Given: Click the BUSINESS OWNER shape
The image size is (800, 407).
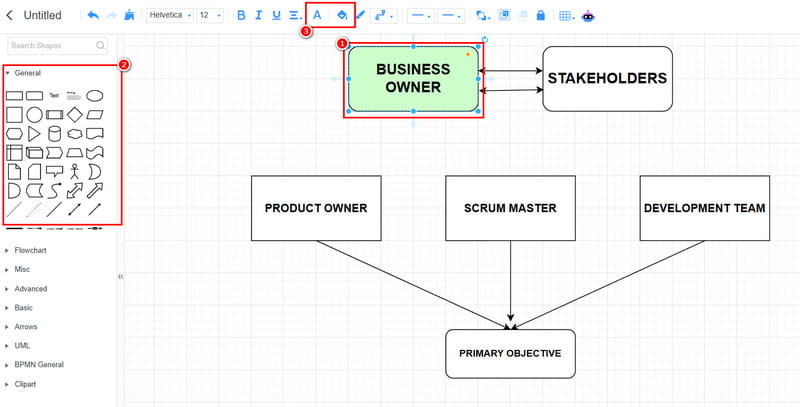Looking at the screenshot, I should point(413,79).
